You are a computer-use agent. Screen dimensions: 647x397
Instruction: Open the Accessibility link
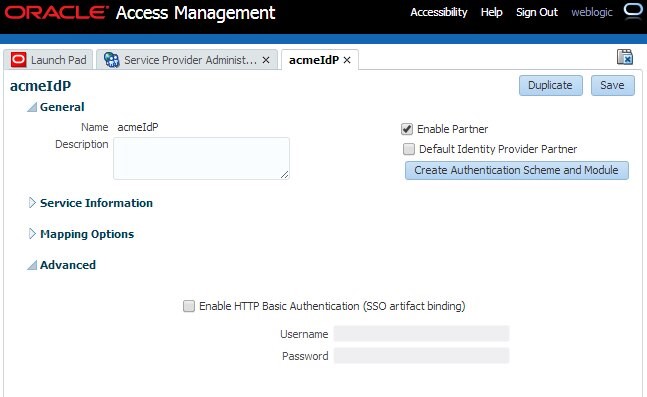tap(439, 12)
